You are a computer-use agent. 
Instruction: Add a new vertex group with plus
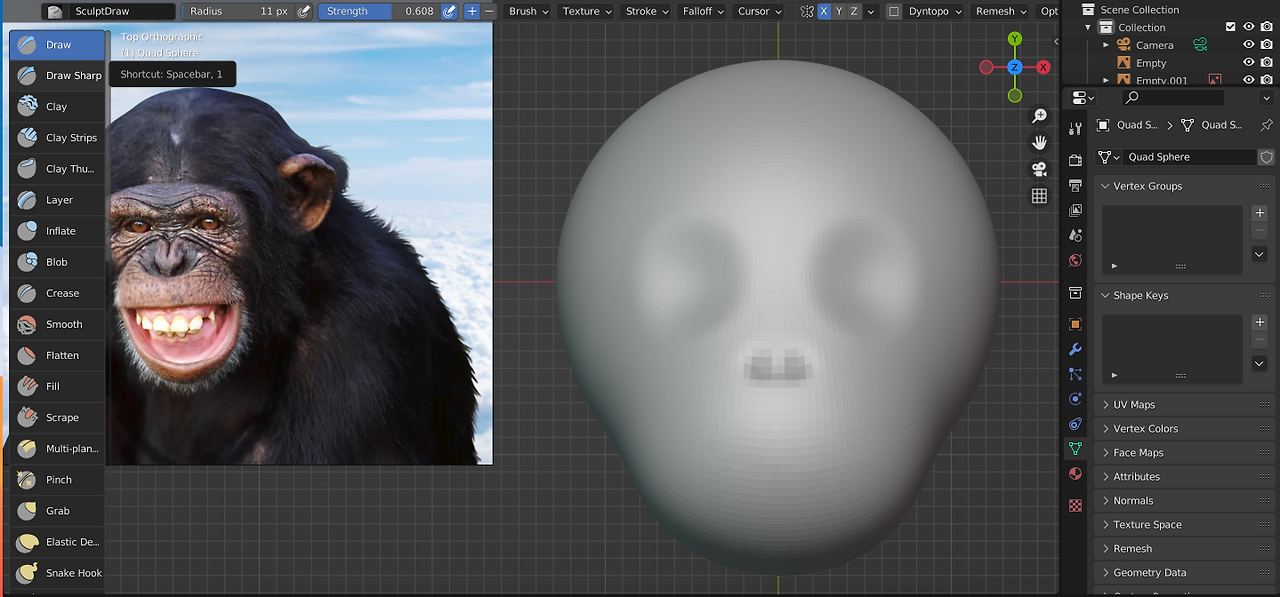pyautogui.click(x=1259, y=213)
